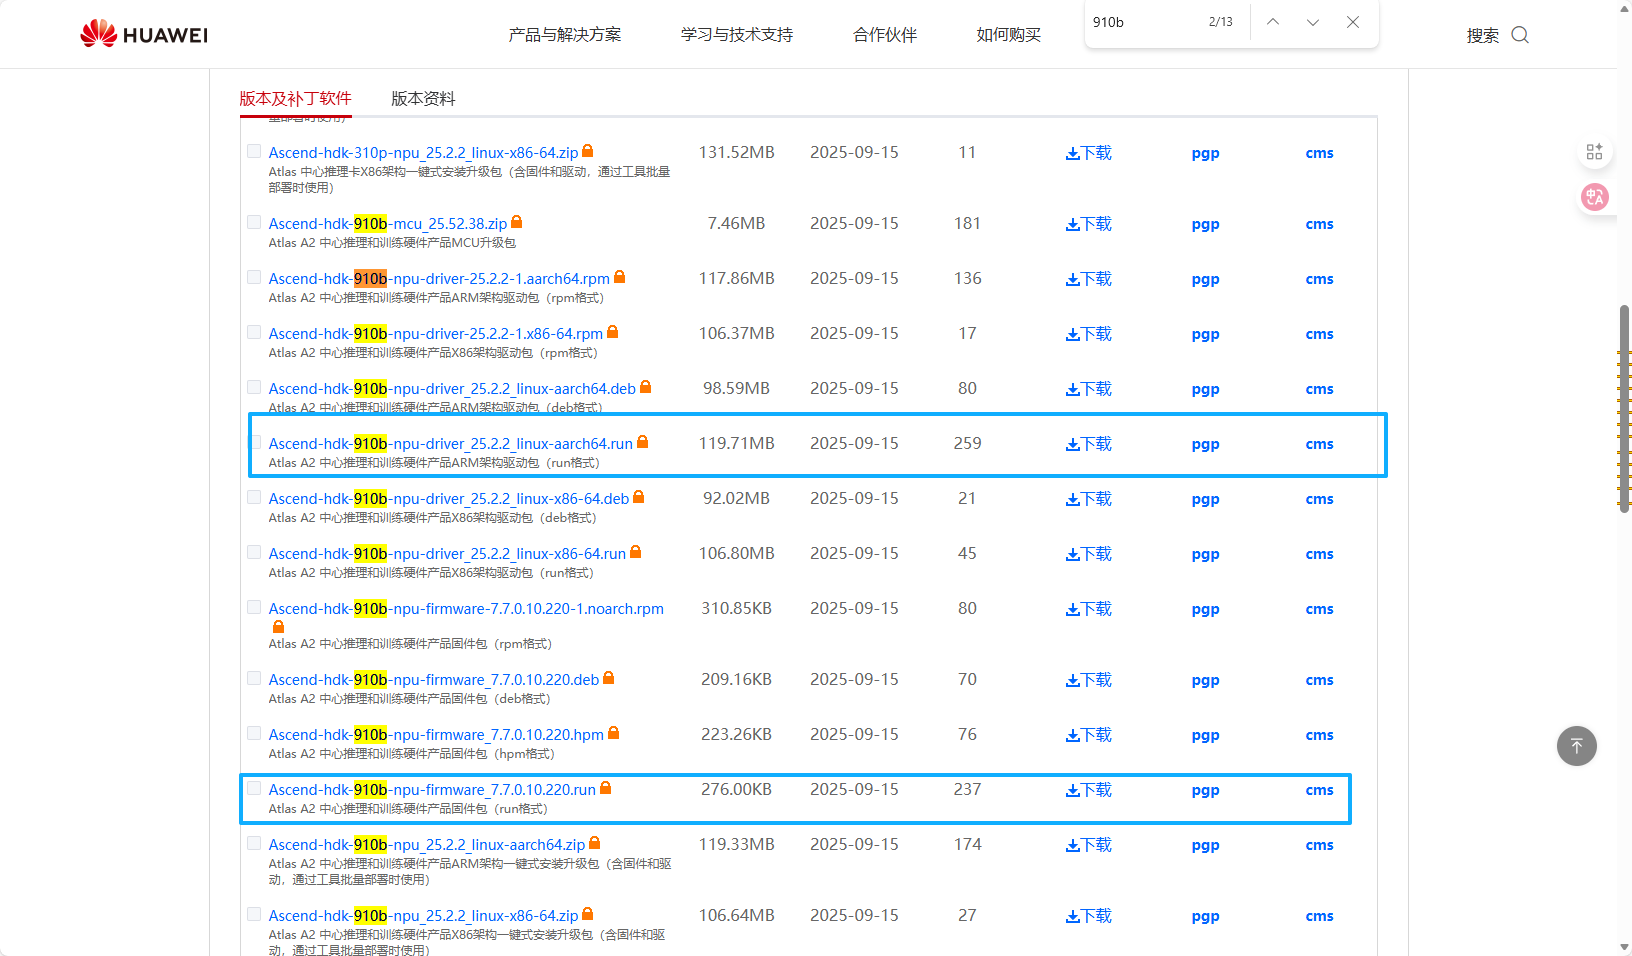Viewport: 1632px width, 956px height.
Task: Click the Huawei logo
Action: 144,35
